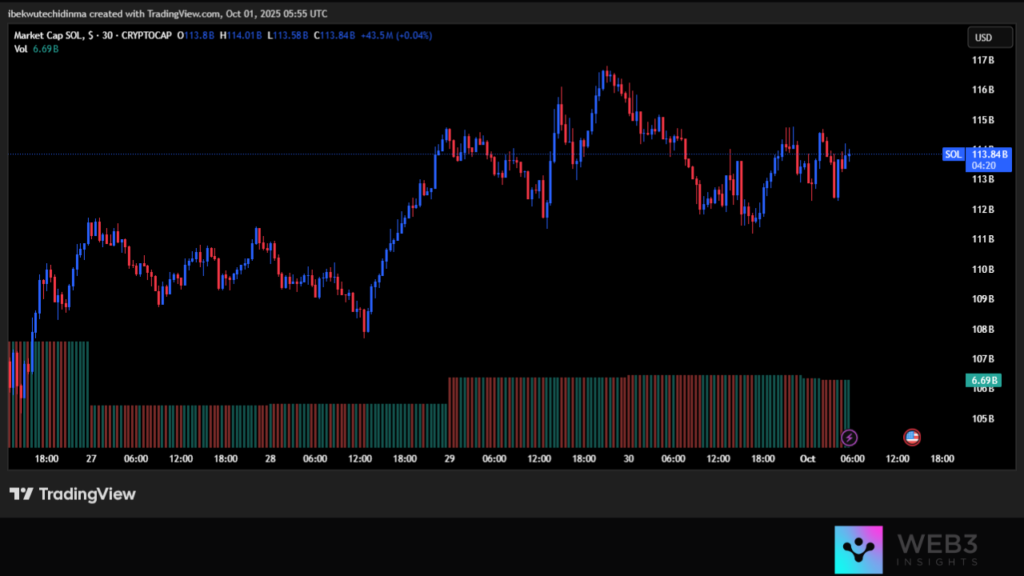Click the Vol indicator label
The image size is (1024, 576).
pos(21,48)
